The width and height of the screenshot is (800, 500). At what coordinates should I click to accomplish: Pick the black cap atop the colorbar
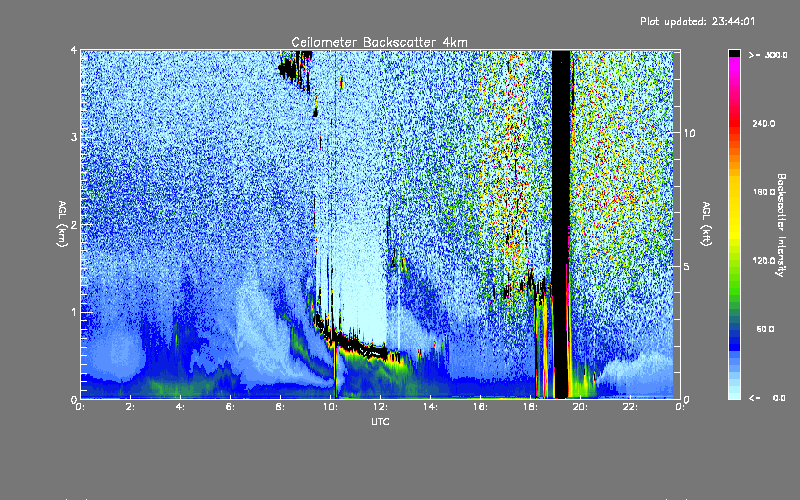click(x=734, y=53)
